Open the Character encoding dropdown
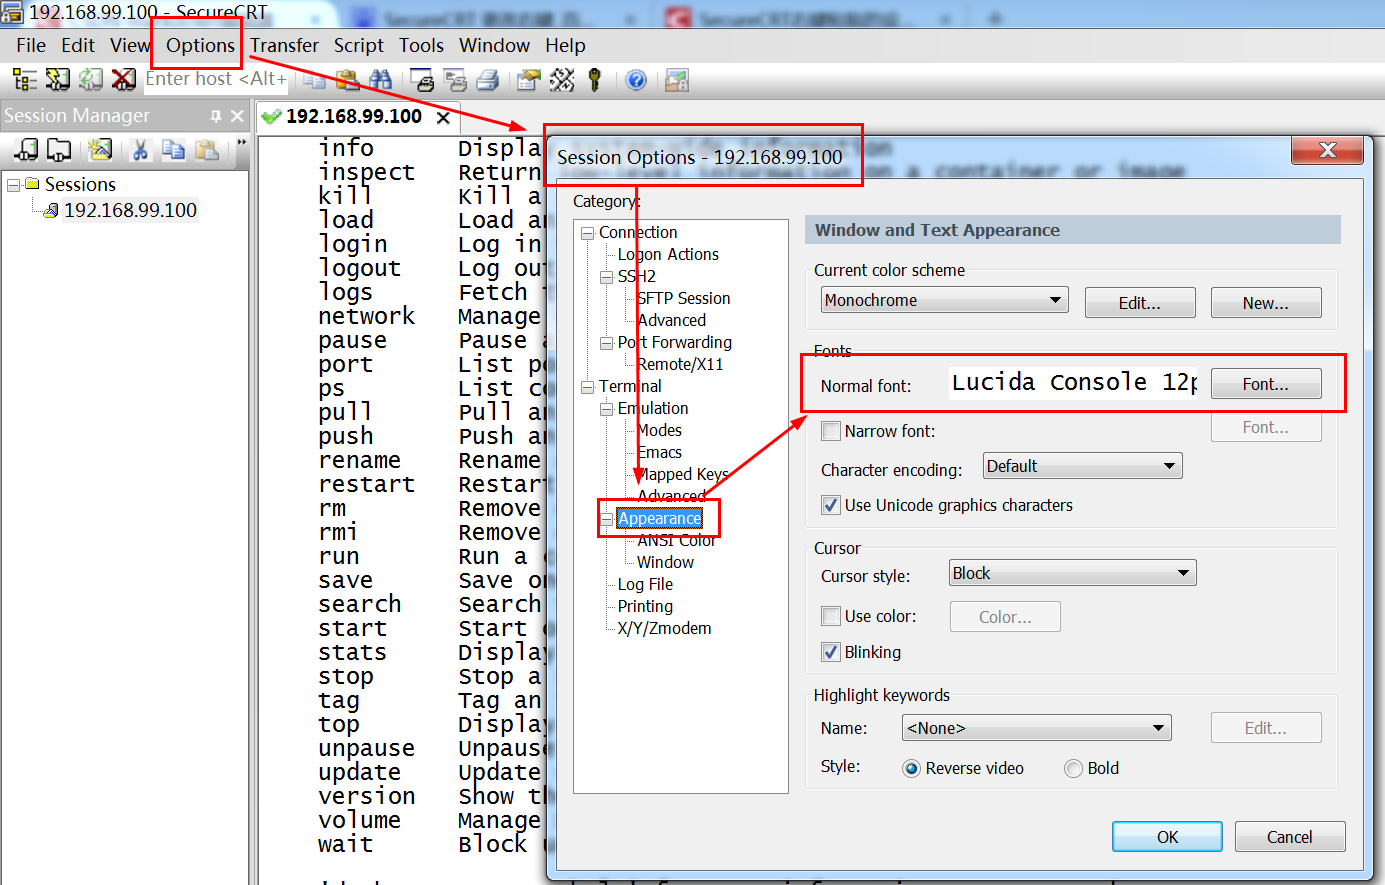Viewport: 1385px width, 885px height. tap(1083, 466)
